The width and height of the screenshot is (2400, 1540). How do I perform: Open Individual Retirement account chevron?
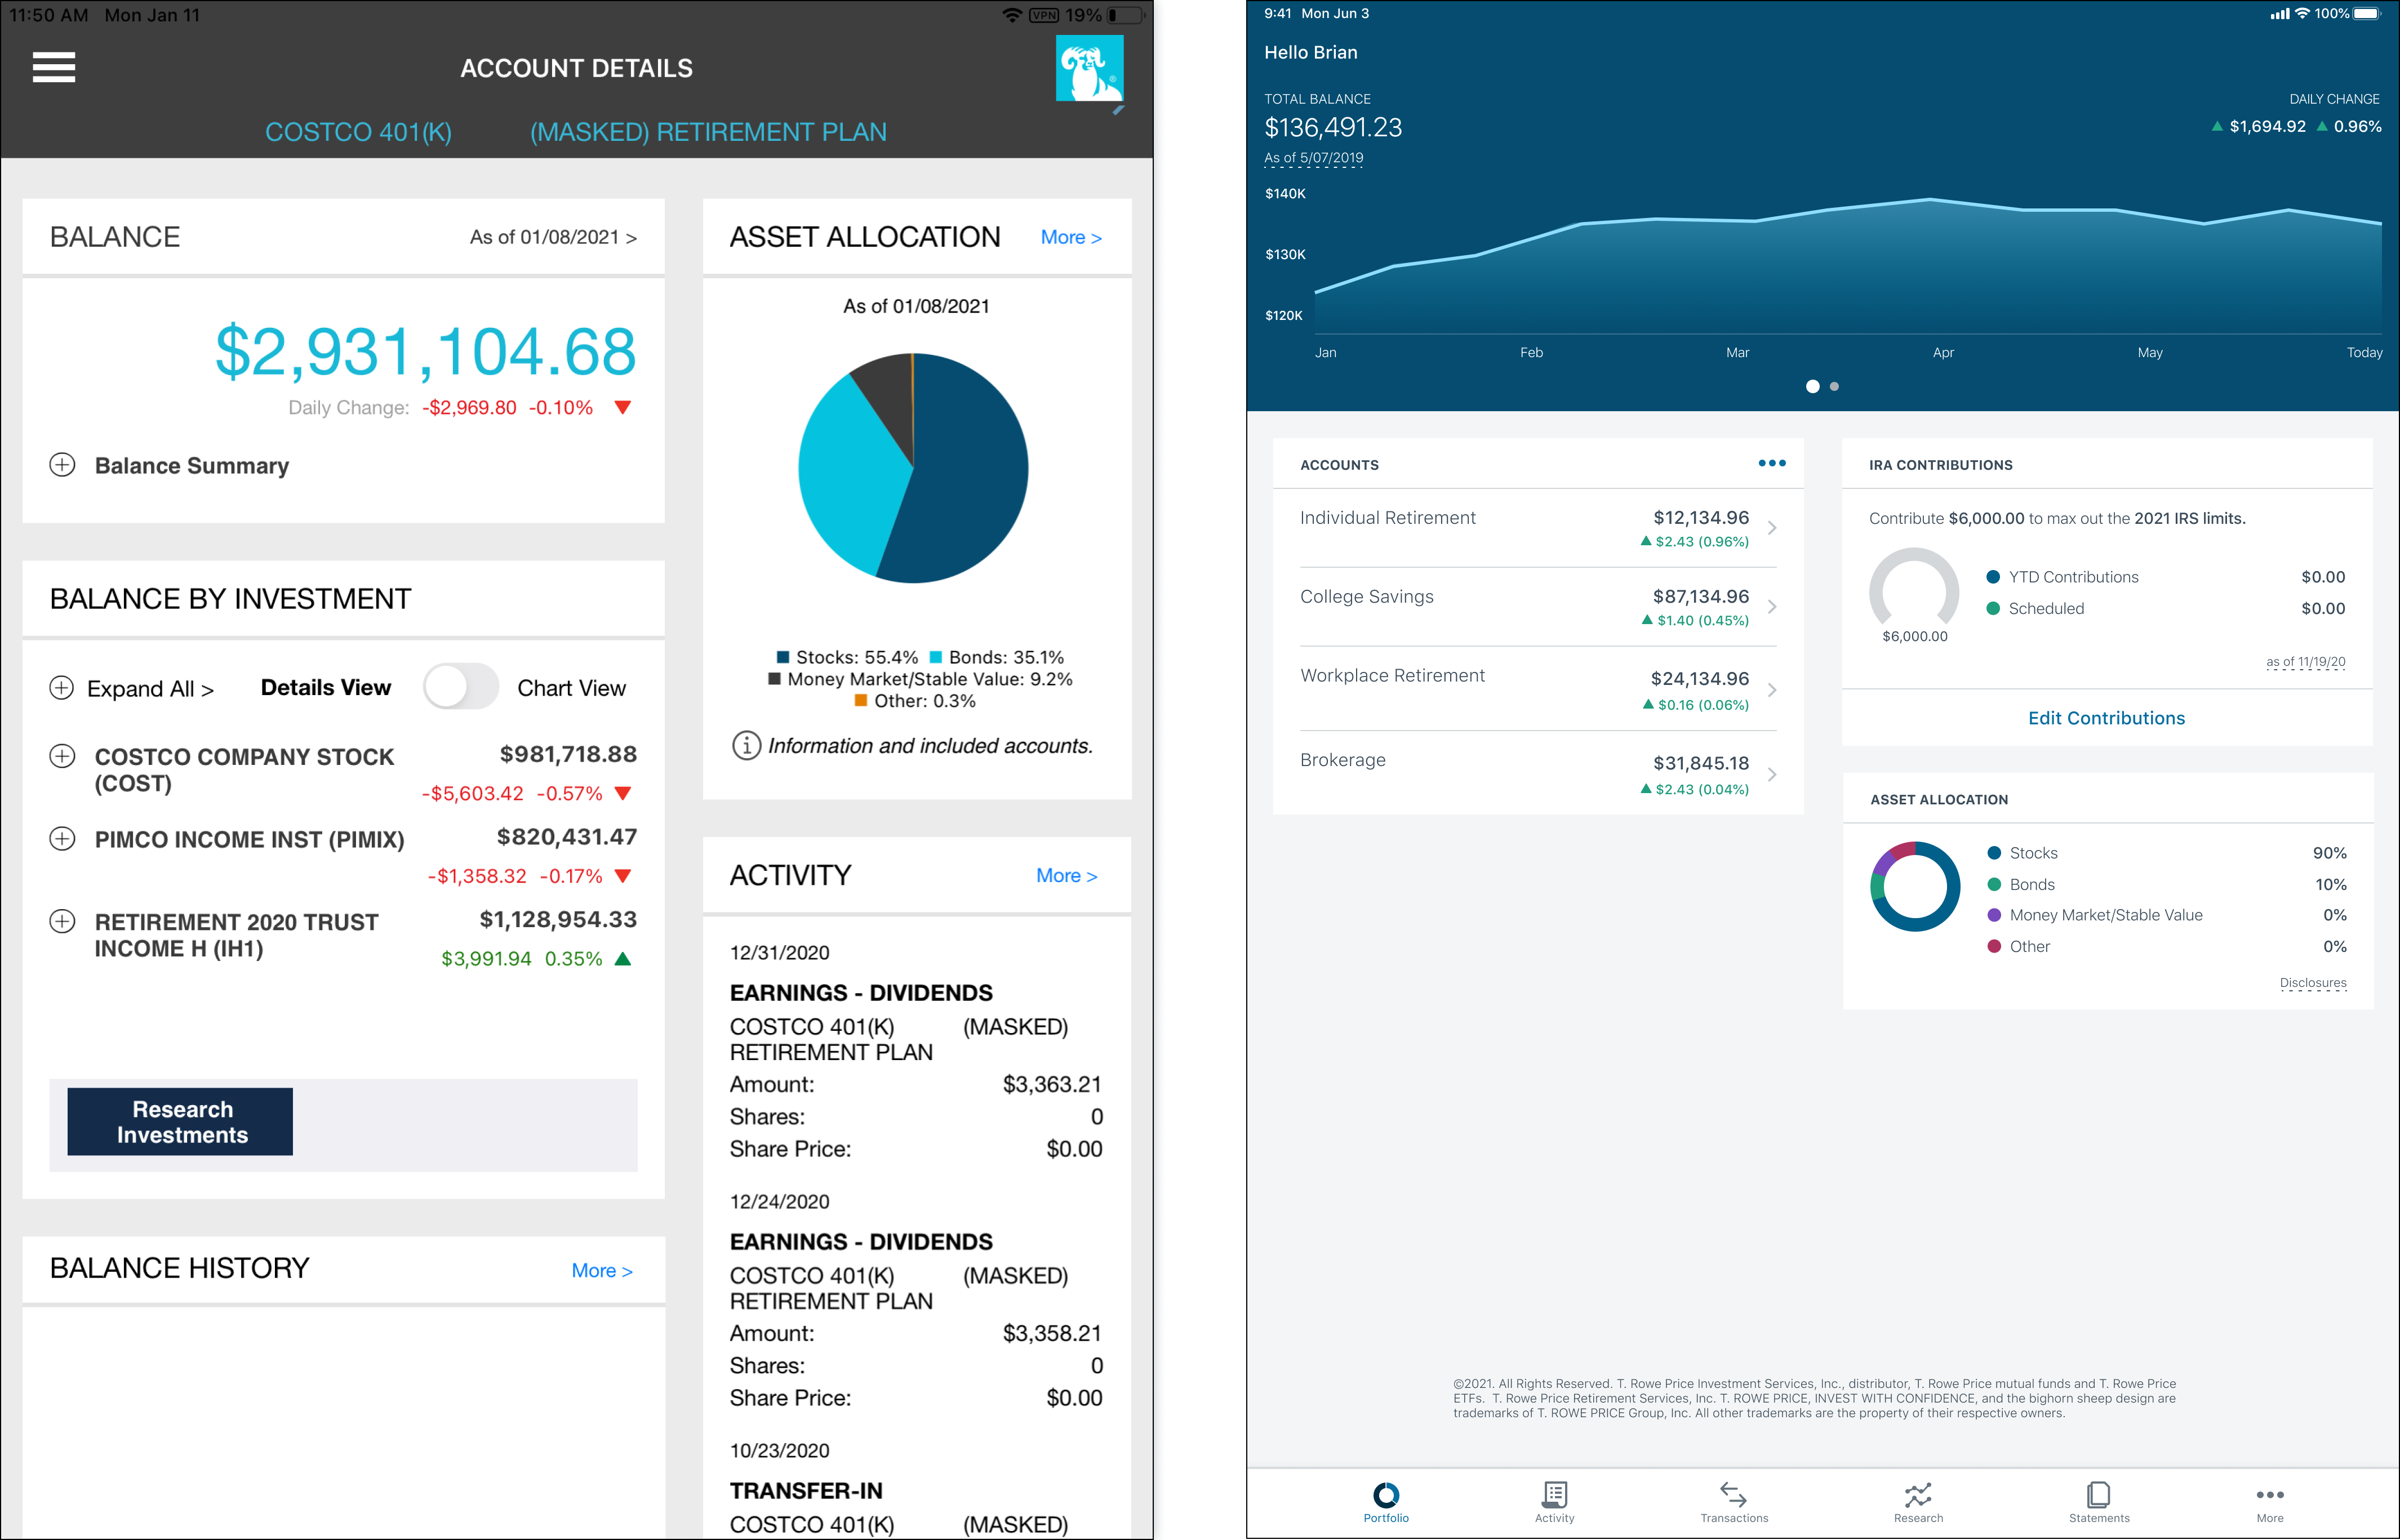1772,527
